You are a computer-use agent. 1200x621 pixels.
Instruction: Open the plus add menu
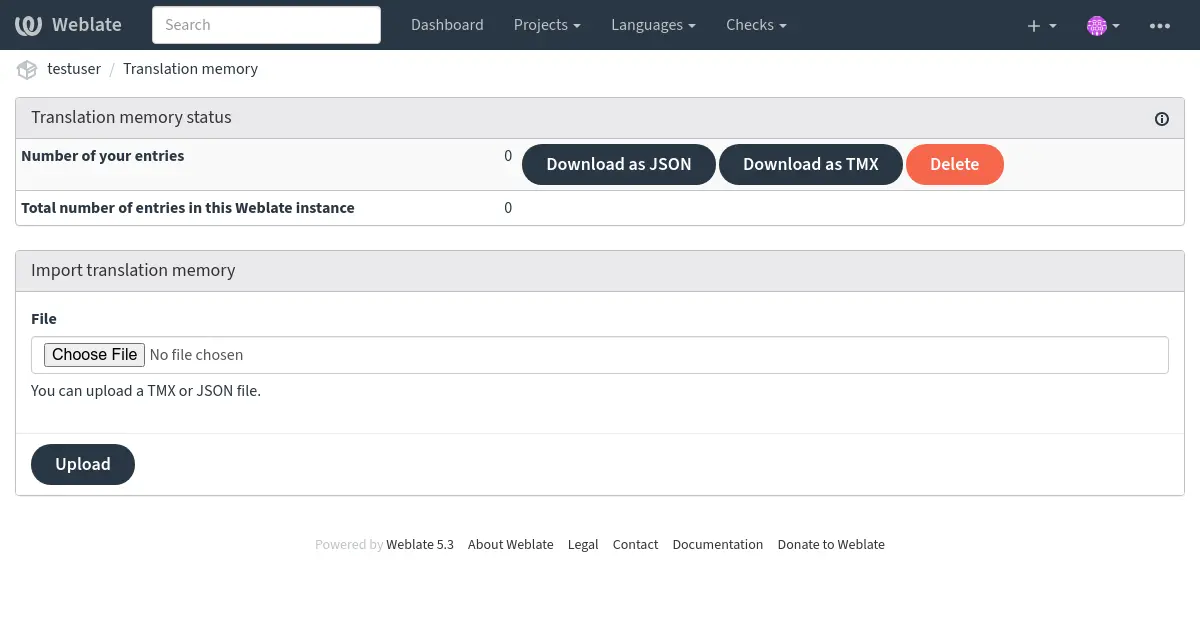pos(1042,25)
